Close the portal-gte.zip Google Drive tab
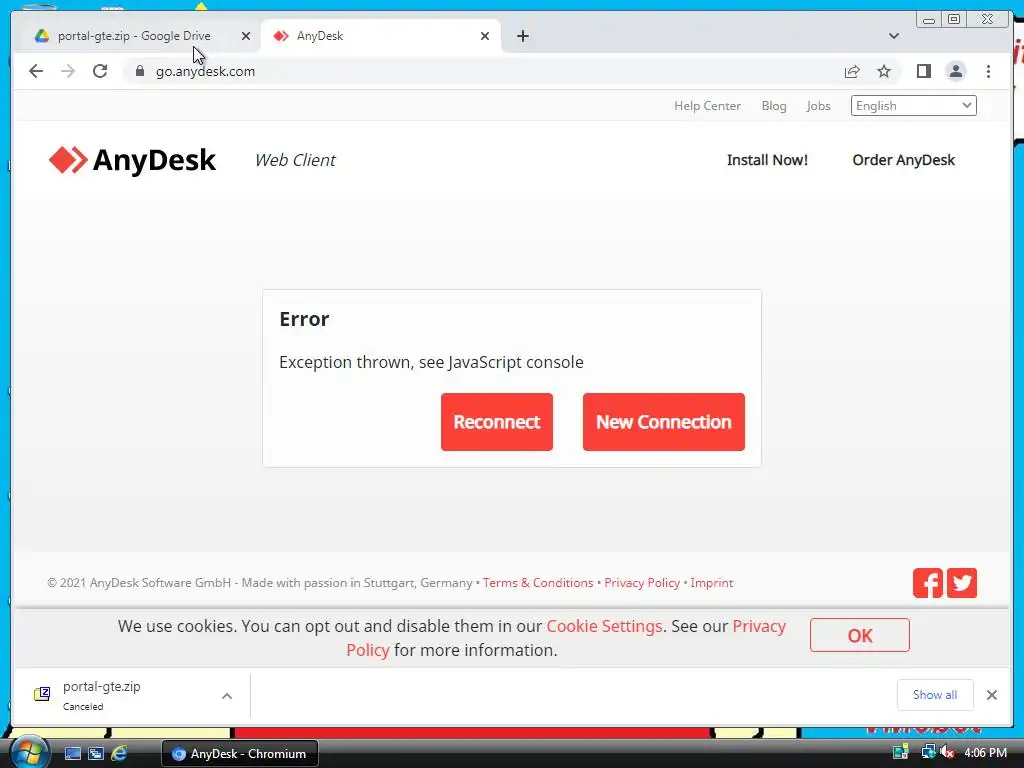 [x=246, y=36]
